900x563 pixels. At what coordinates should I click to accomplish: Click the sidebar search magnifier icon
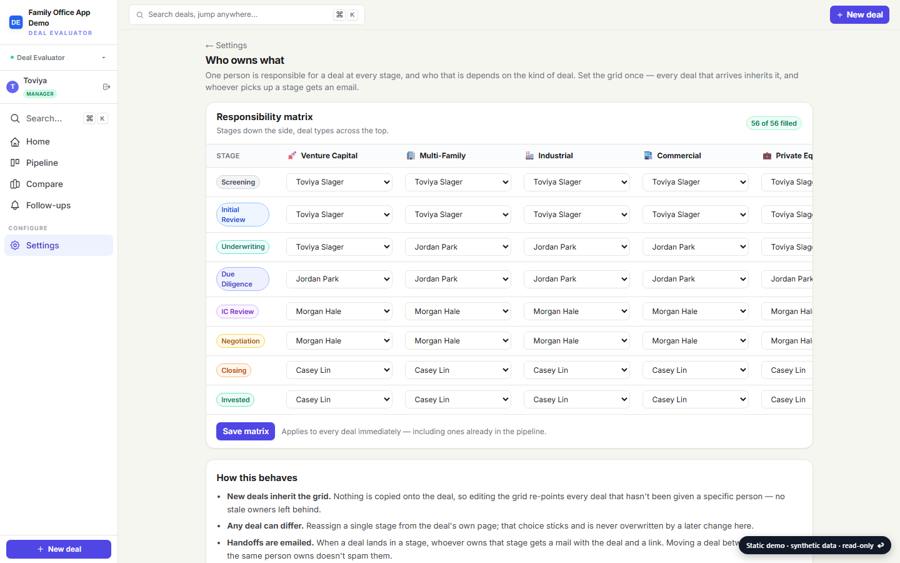15,118
